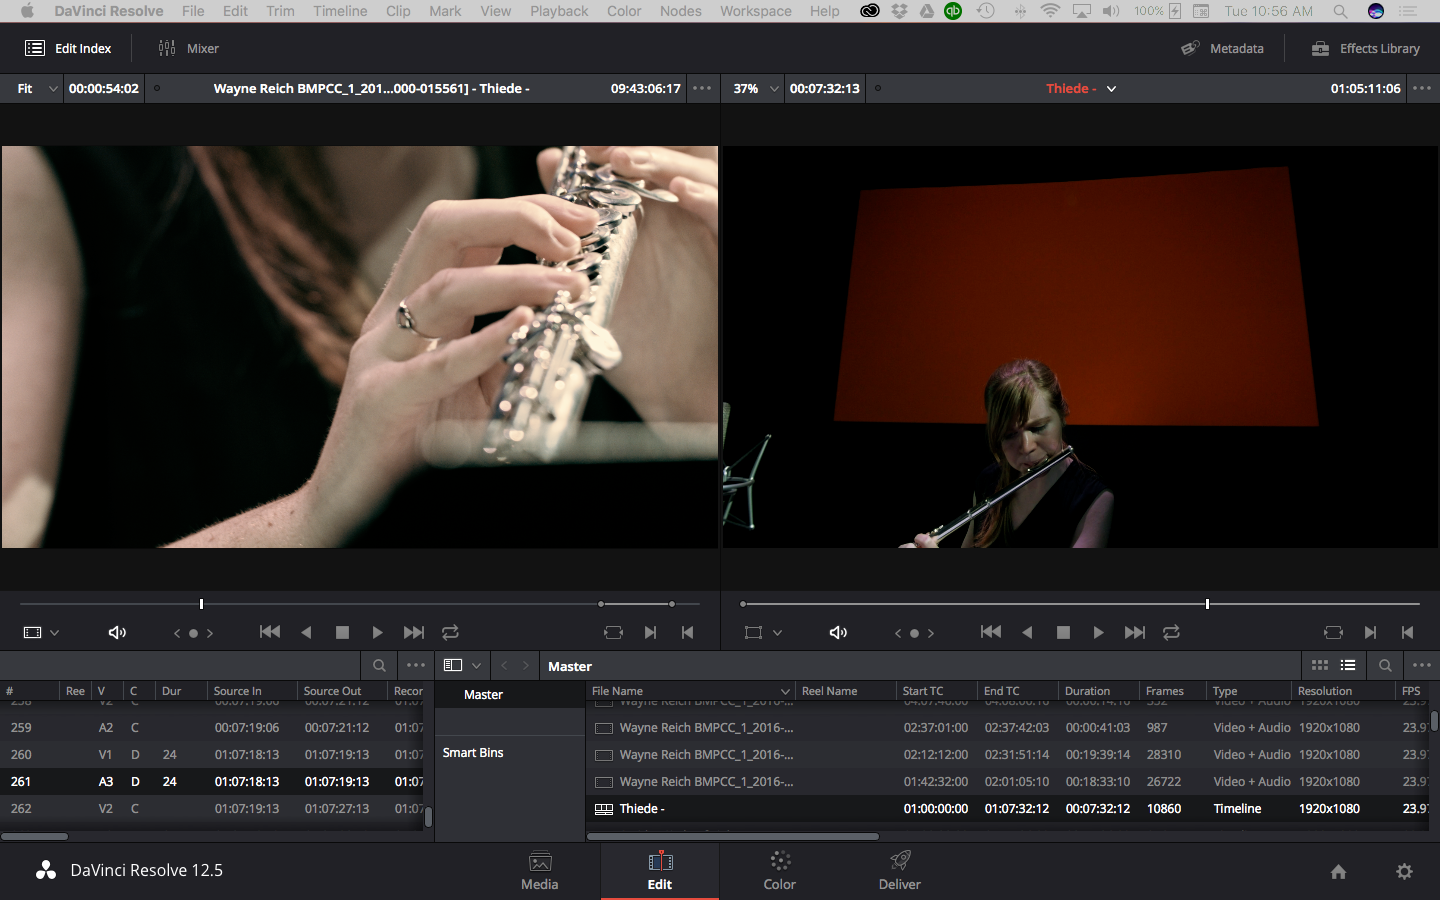
Task: Go to previous marker in timeline viewer
Action: [x=898, y=633]
